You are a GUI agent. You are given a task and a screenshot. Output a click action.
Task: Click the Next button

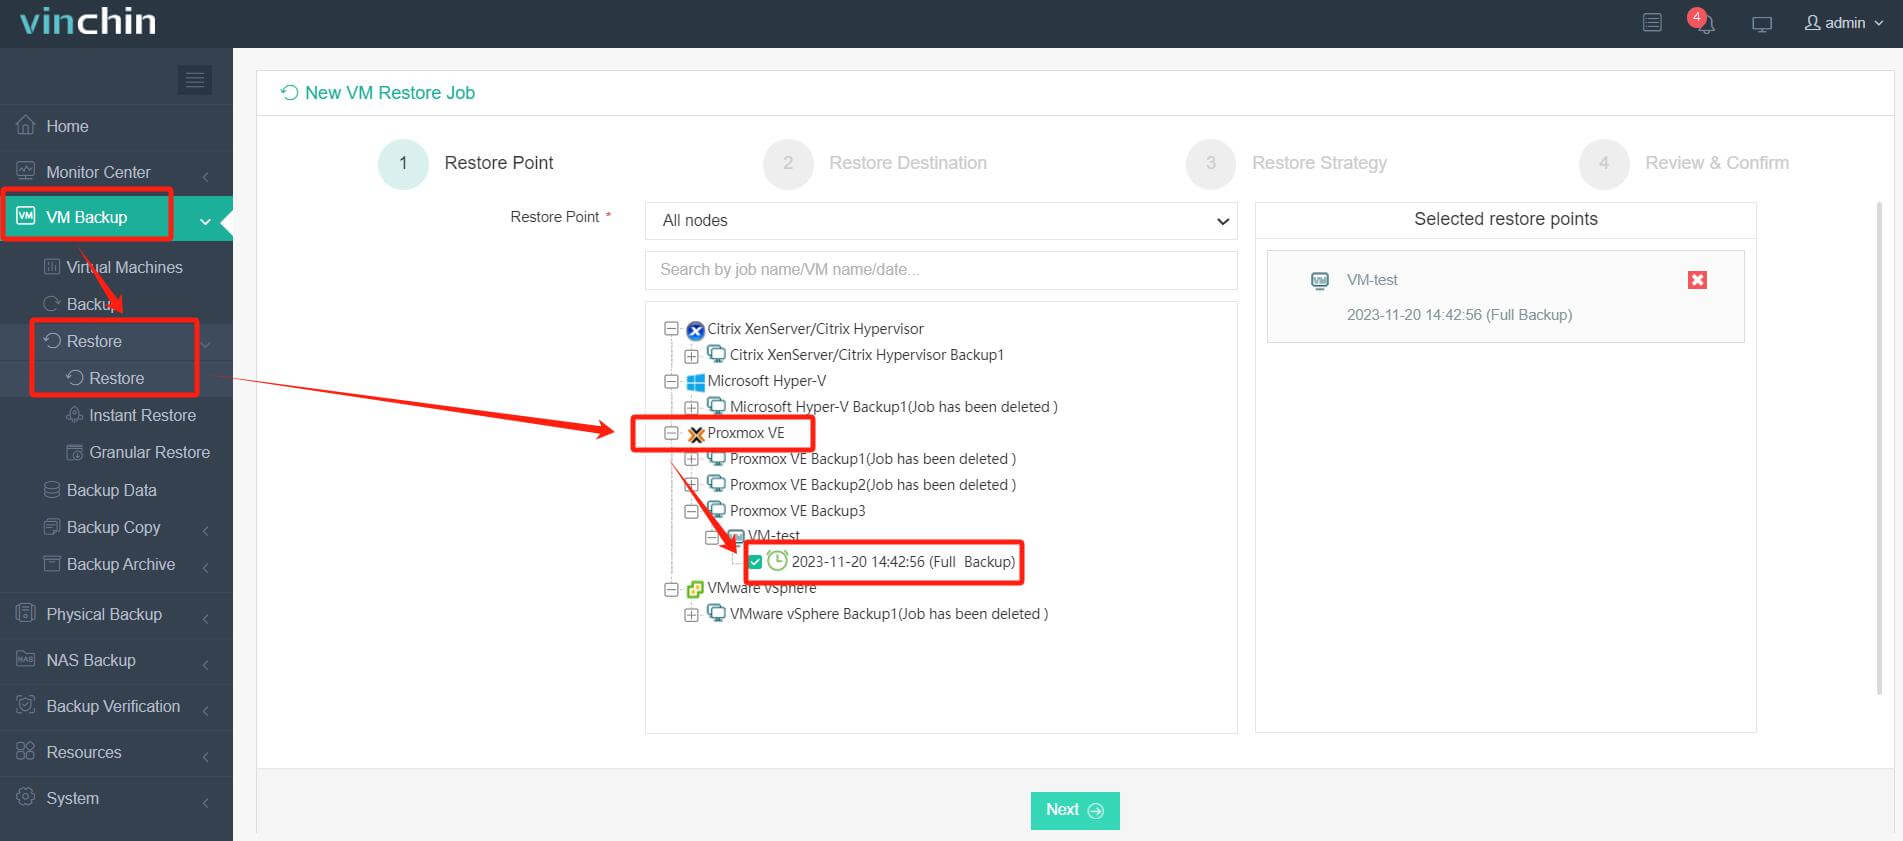(x=1075, y=810)
